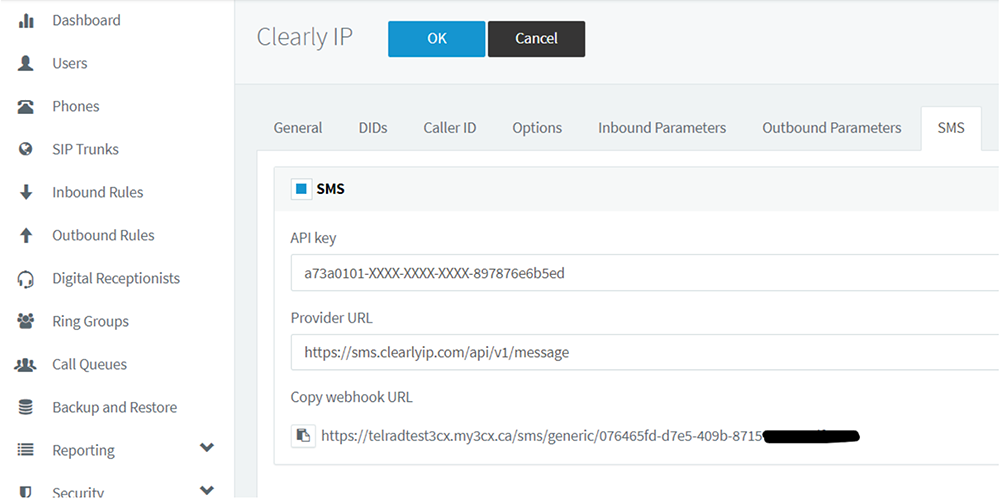Open the Options tab
The image size is (1000, 498).
(x=537, y=128)
